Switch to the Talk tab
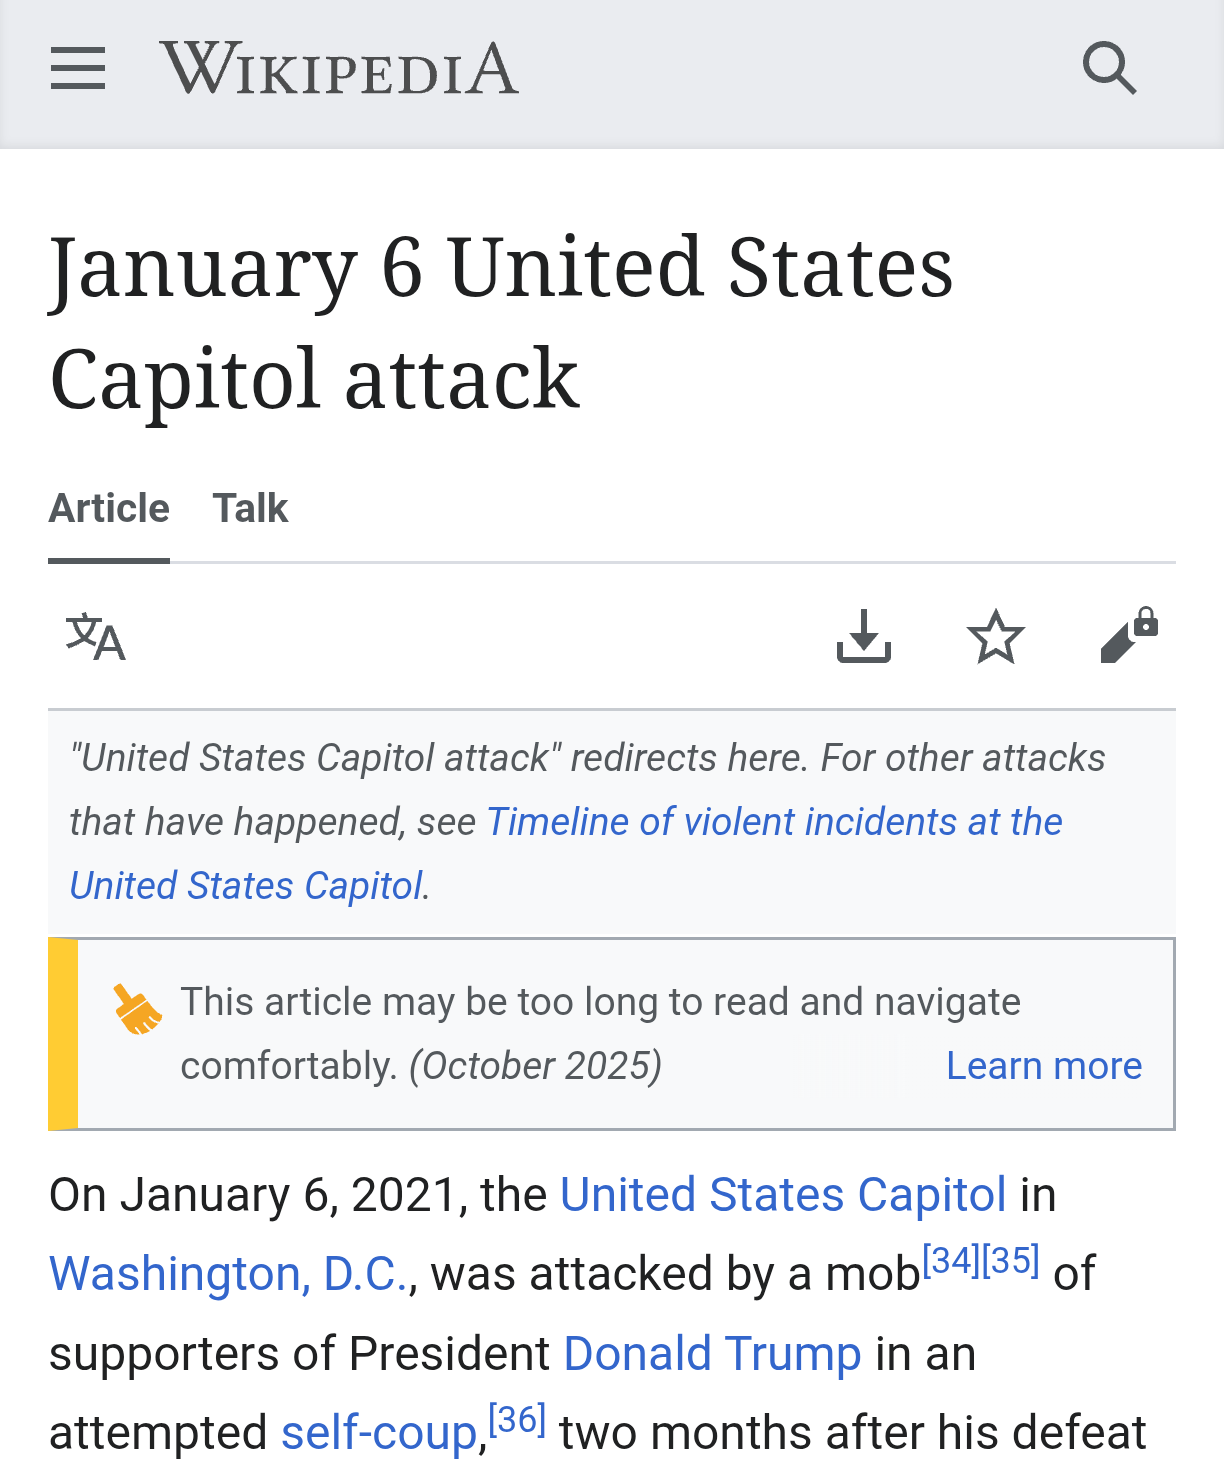 pos(250,508)
